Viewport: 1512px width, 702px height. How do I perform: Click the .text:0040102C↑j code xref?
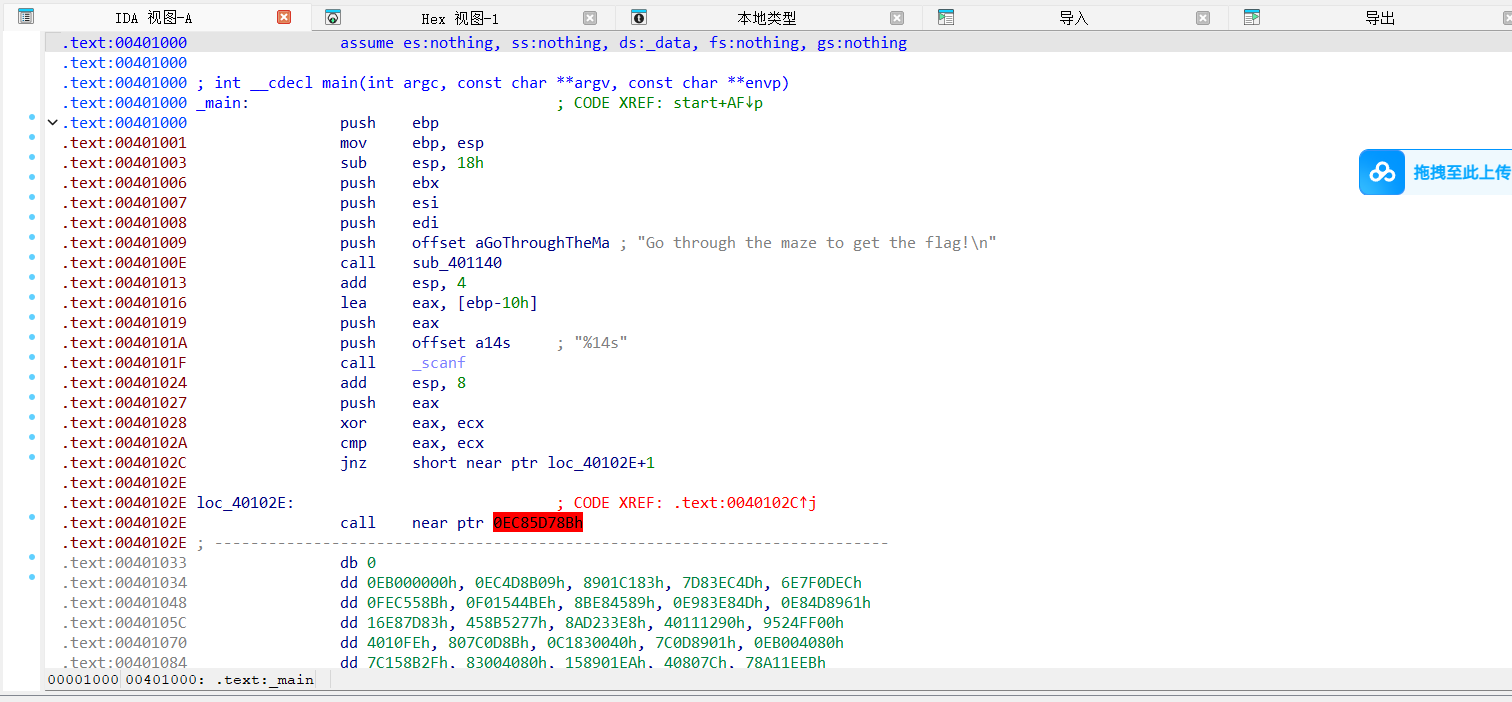point(746,503)
